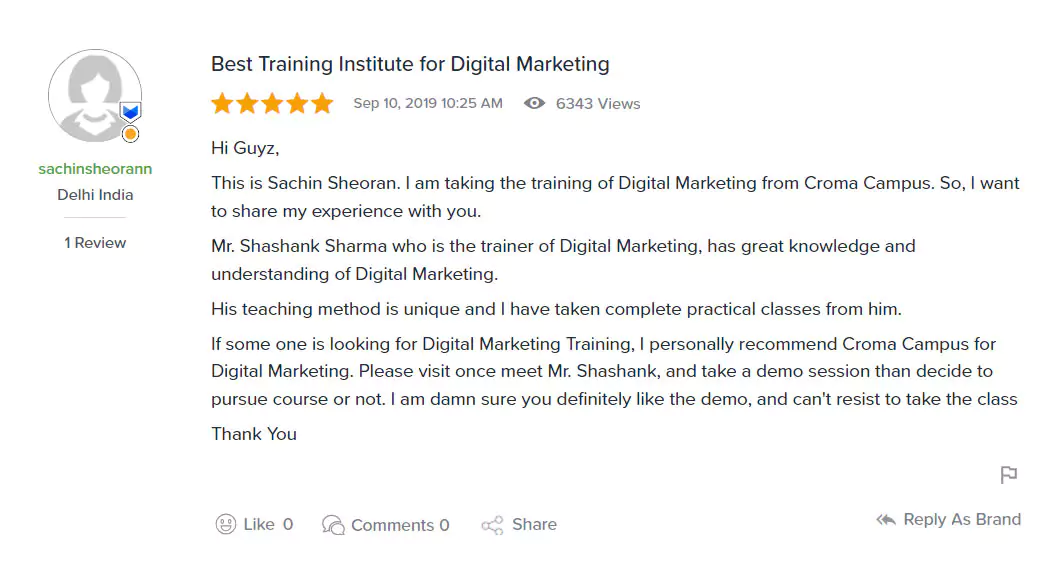The image size is (1059, 568).
Task: Open the reviewer's 1 Review link
Action: pyautogui.click(x=95, y=243)
